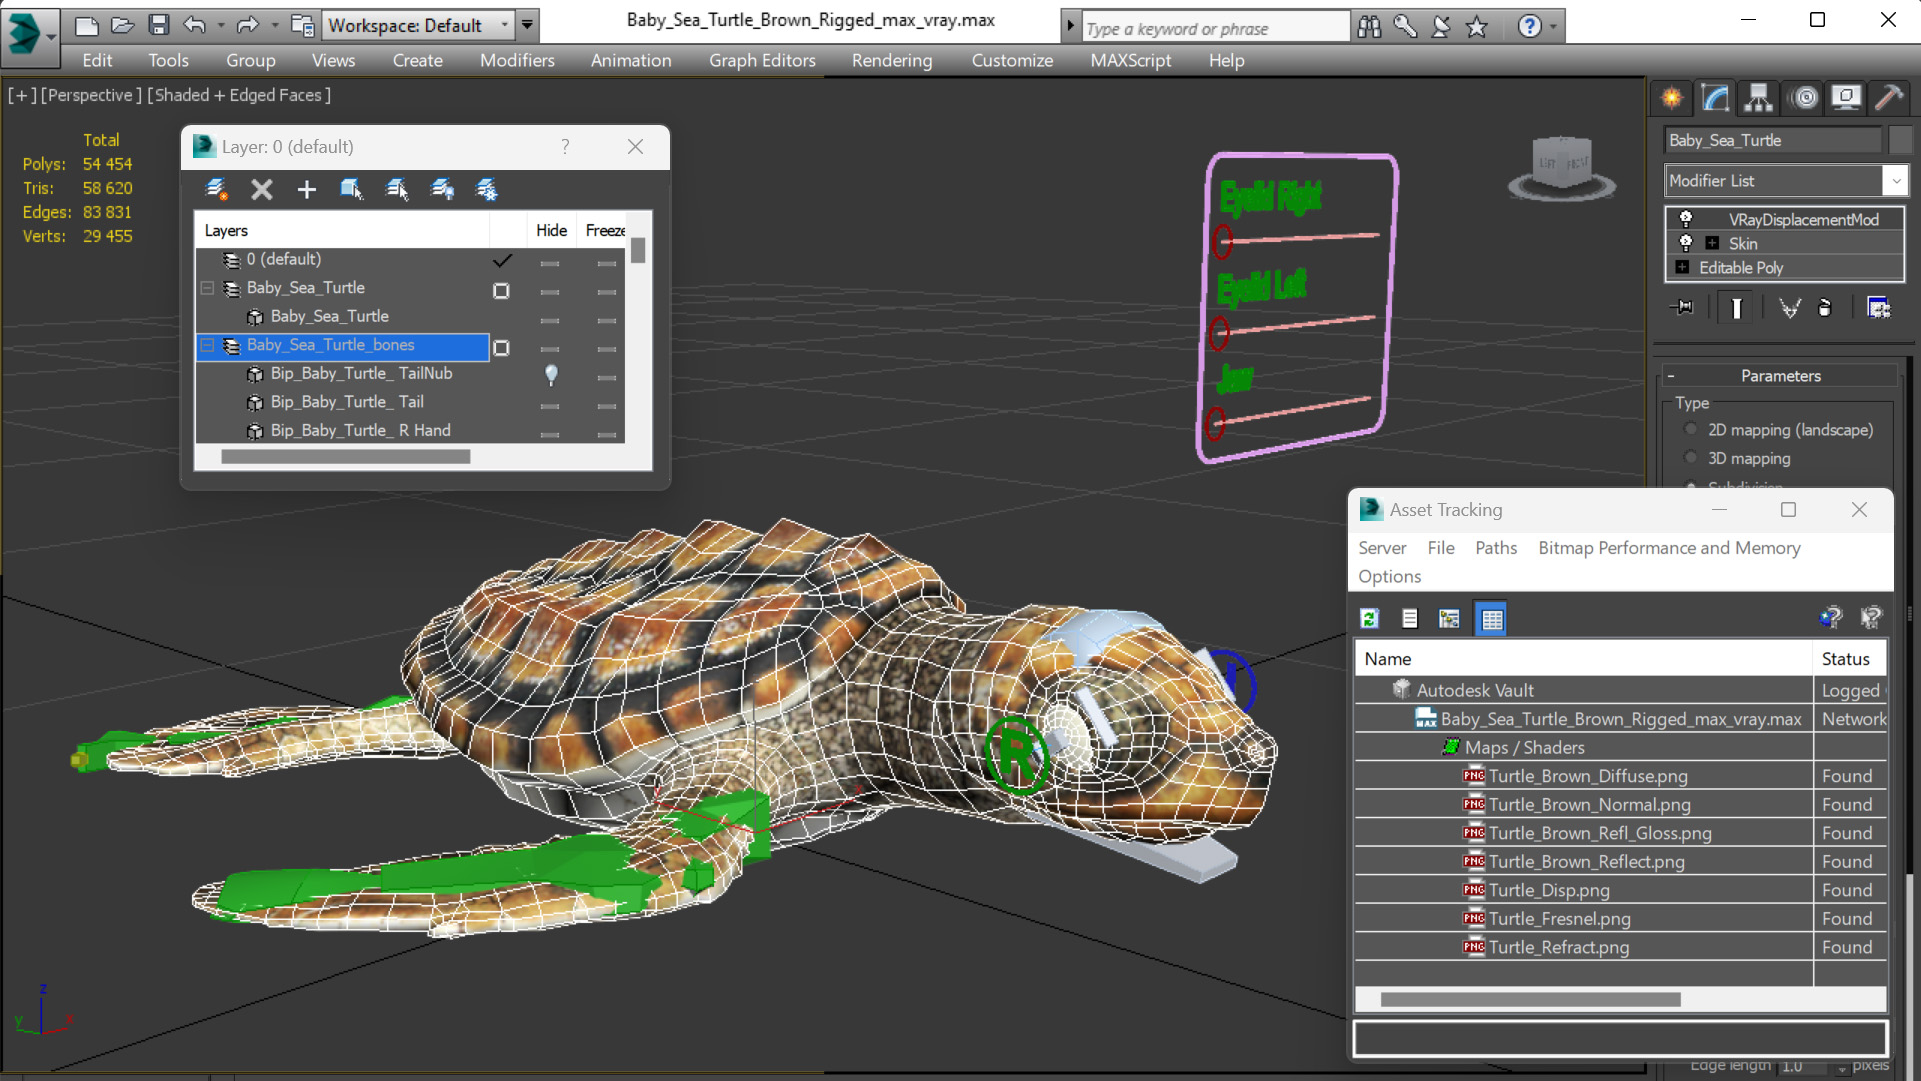Click the Create New Layer icon

click(x=216, y=189)
